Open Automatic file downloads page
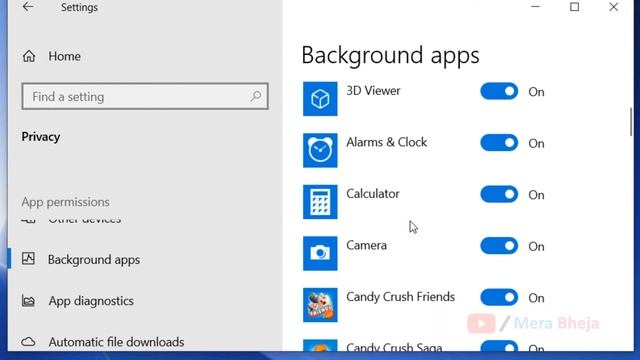 click(116, 342)
